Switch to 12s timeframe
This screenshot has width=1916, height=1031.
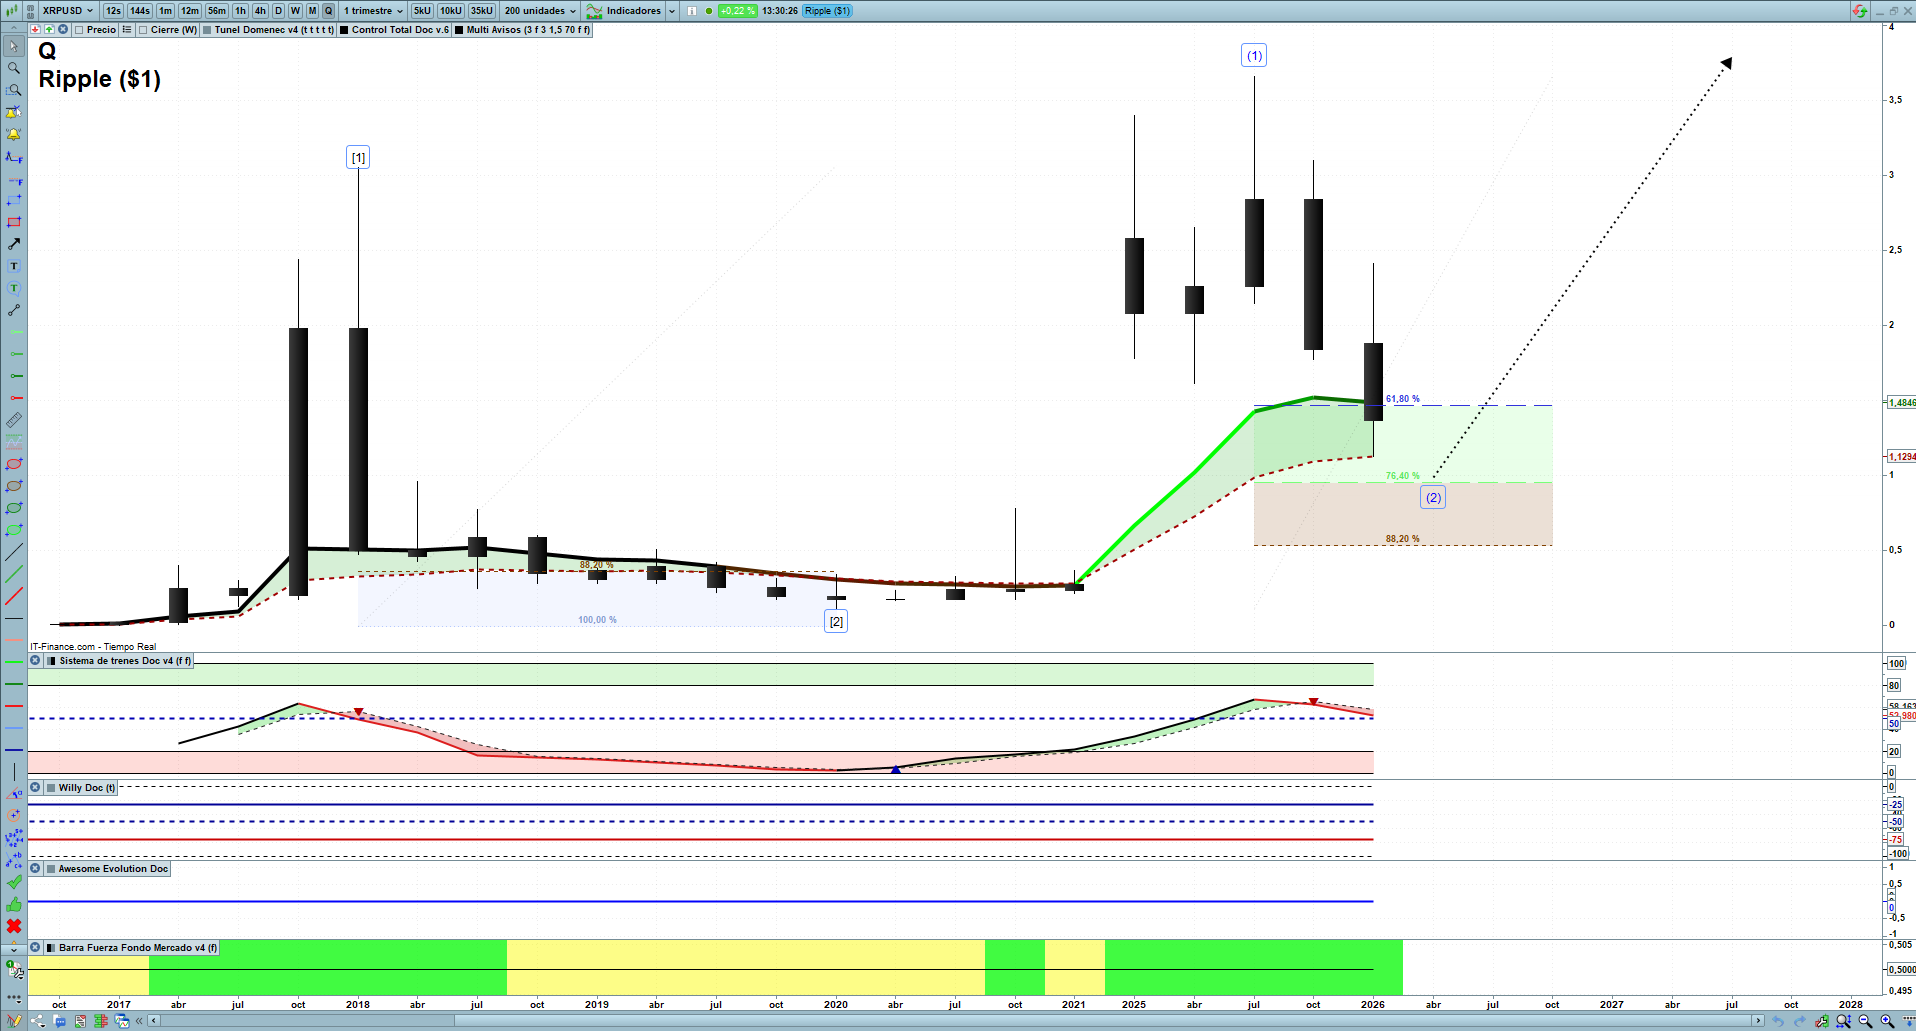114,11
